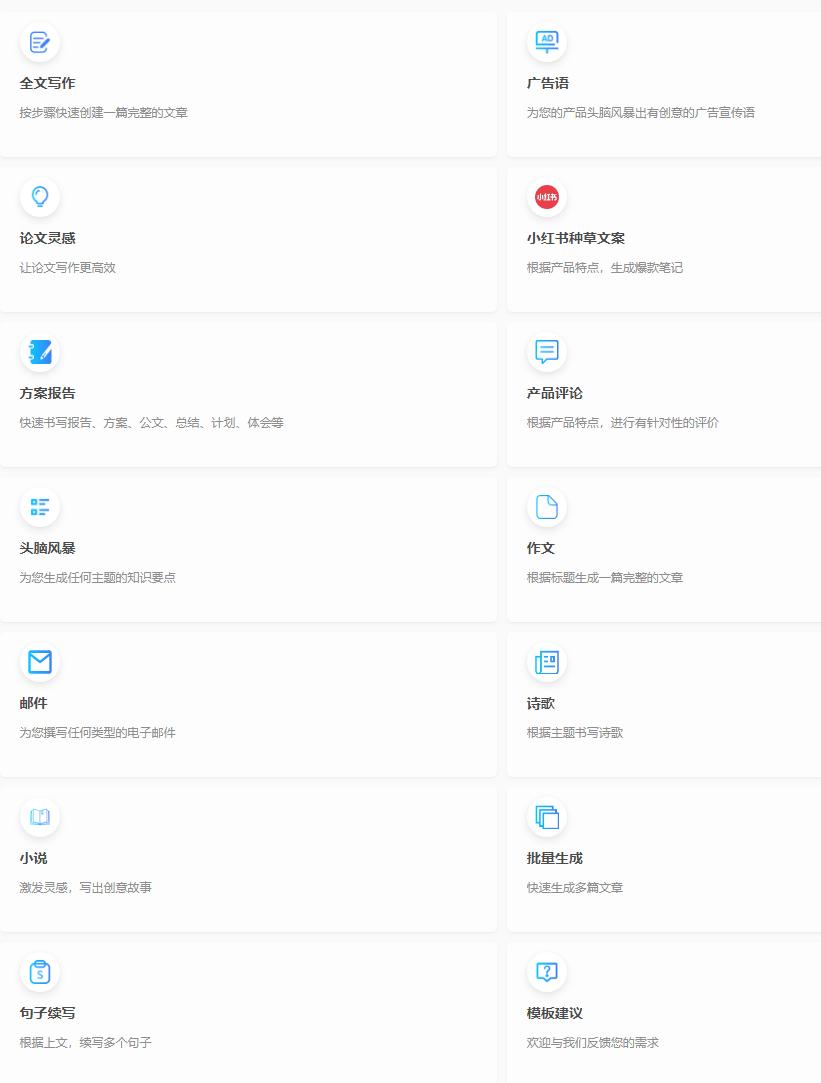Select the 句子续写 clipboard icon
Image resolution: width=821 pixels, height=1083 pixels.
(x=40, y=972)
